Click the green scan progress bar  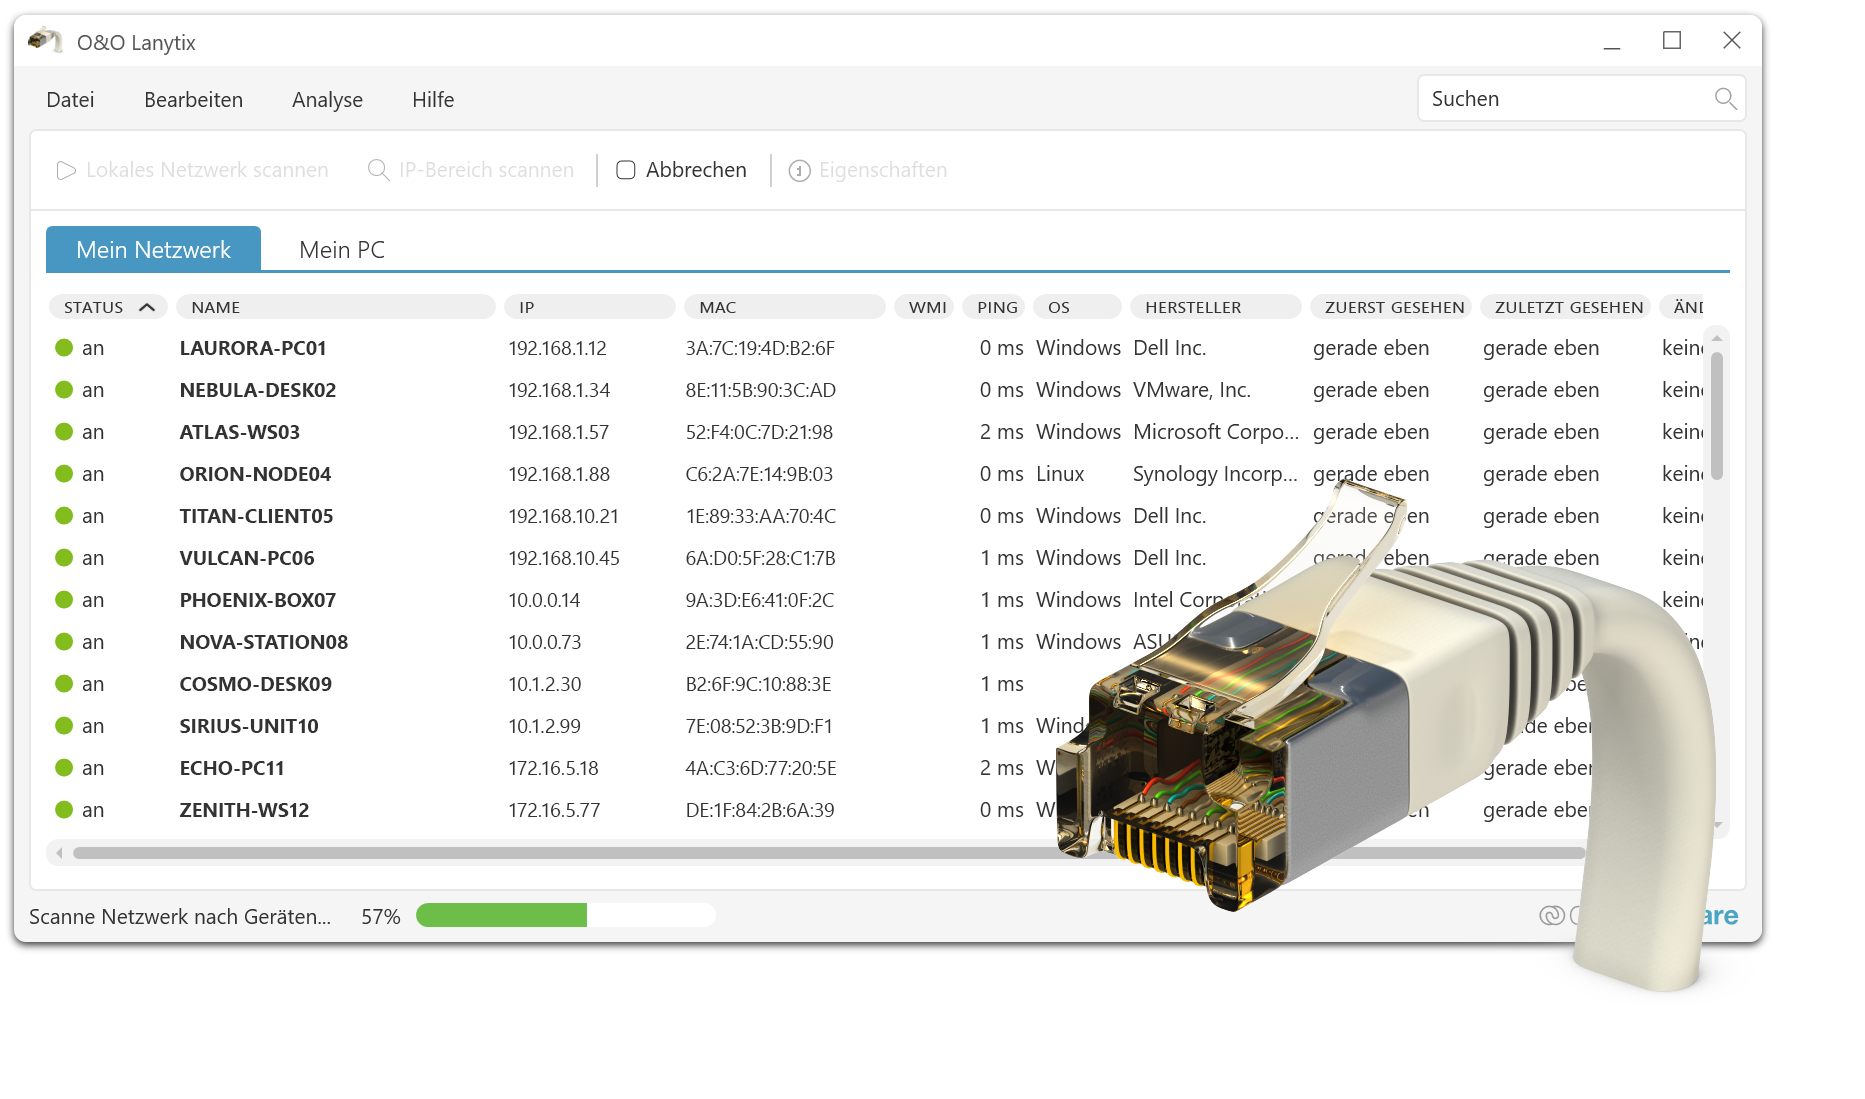pyautogui.click(x=502, y=915)
